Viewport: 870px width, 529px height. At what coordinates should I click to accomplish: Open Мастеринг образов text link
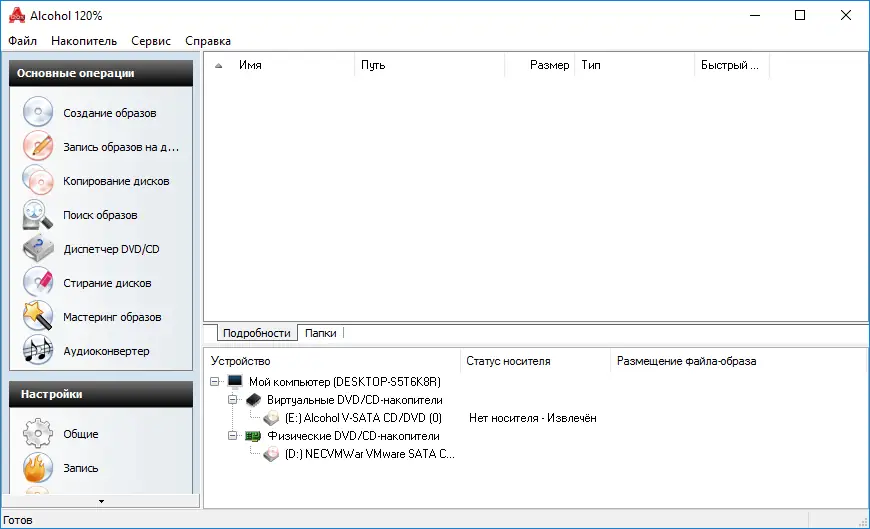point(112,317)
